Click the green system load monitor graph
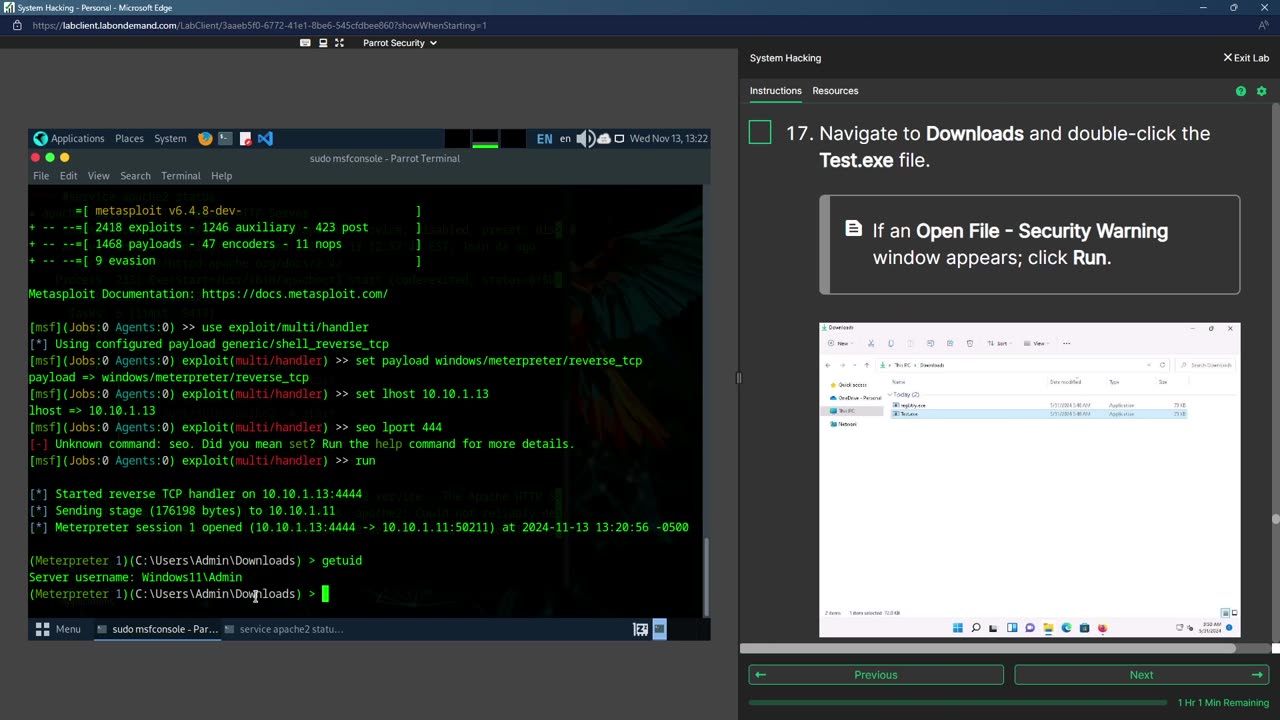The width and height of the screenshot is (1280, 720). point(485,139)
